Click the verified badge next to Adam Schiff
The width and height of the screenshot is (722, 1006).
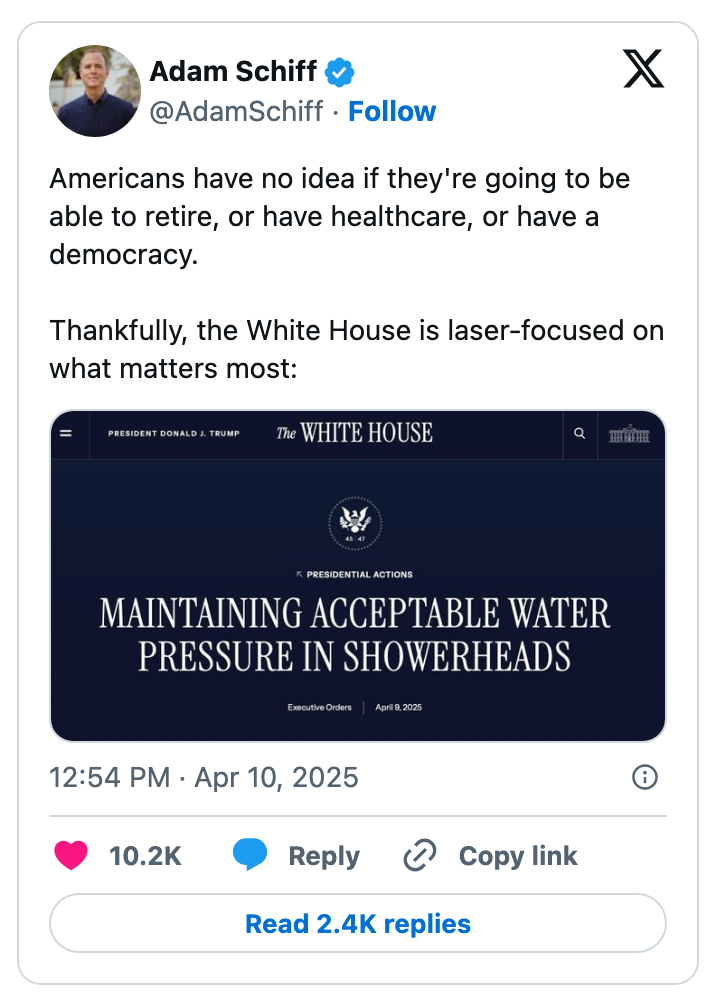[x=339, y=70]
